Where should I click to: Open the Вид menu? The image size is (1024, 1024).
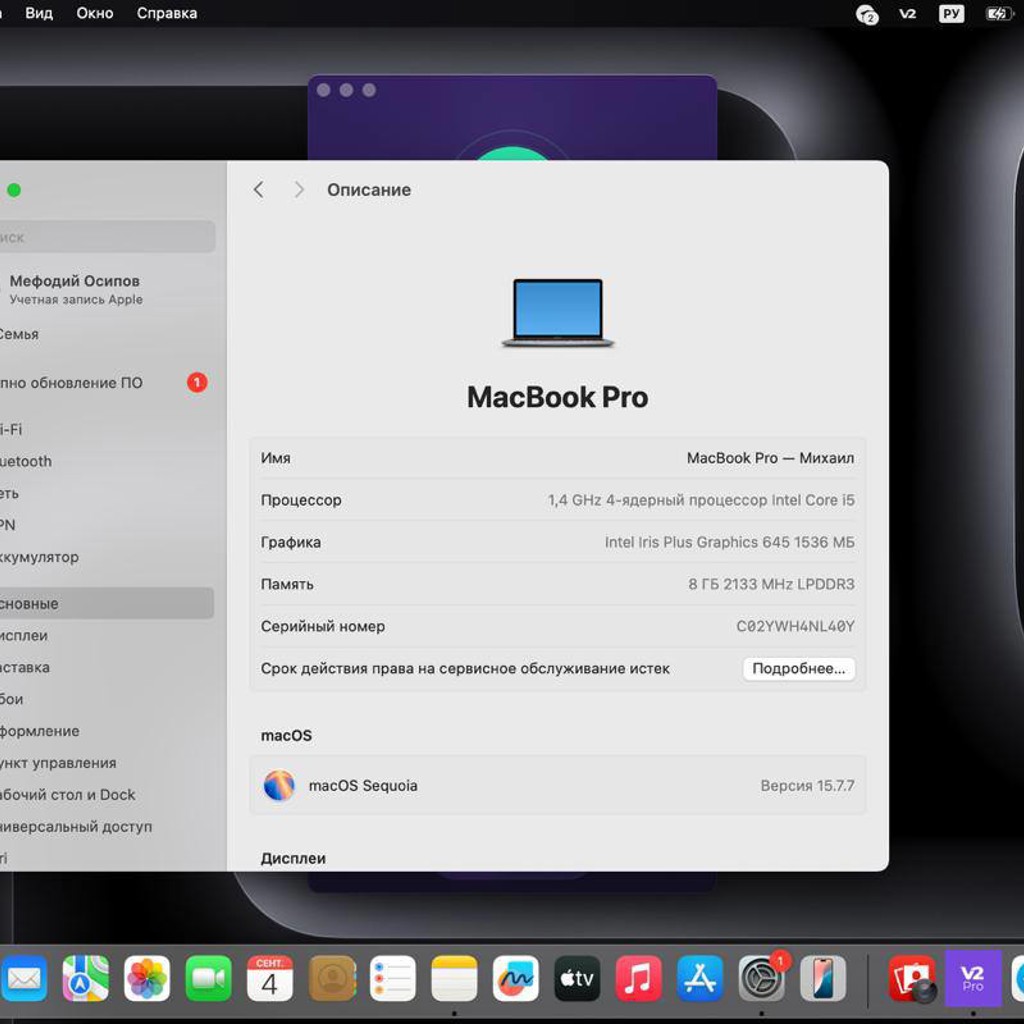coord(39,13)
